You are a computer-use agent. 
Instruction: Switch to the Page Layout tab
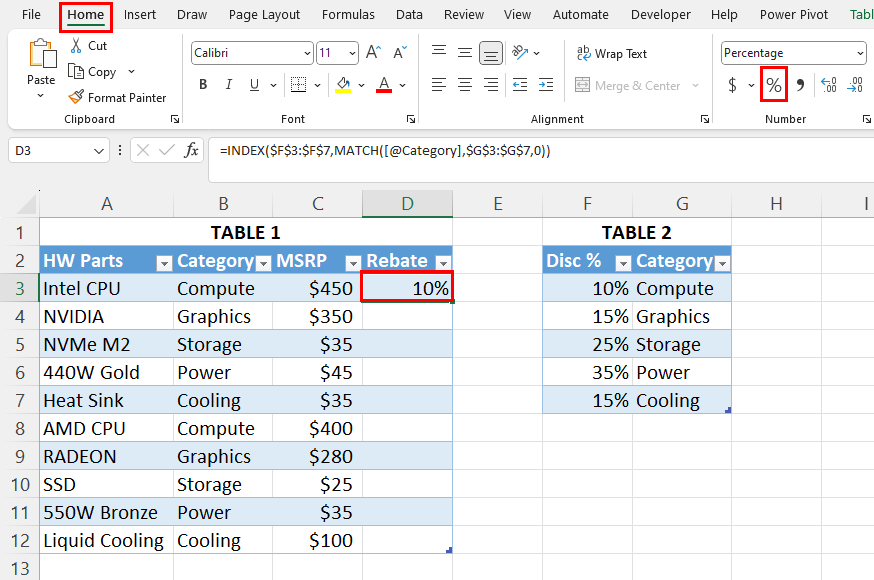pos(264,14)
